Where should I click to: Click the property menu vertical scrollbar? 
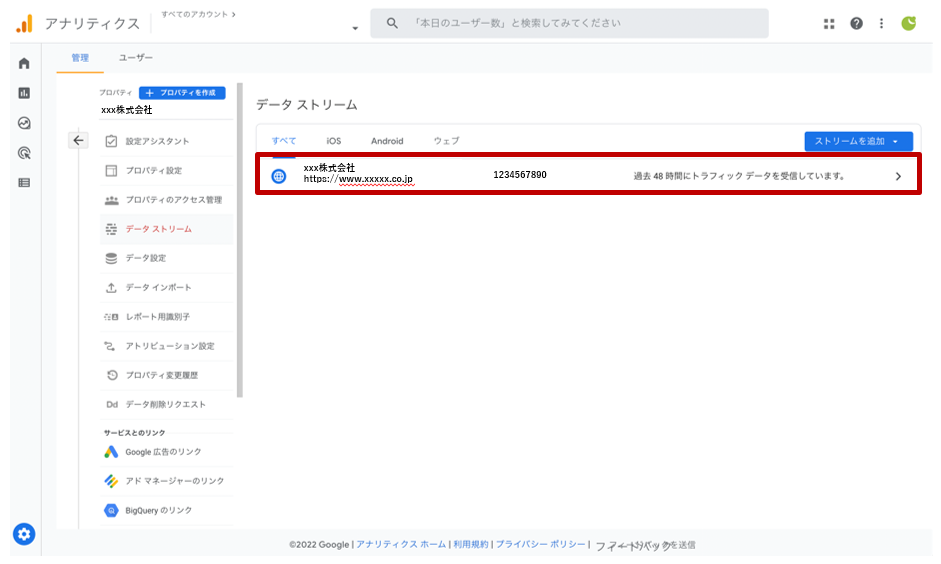tap(239, 240)
